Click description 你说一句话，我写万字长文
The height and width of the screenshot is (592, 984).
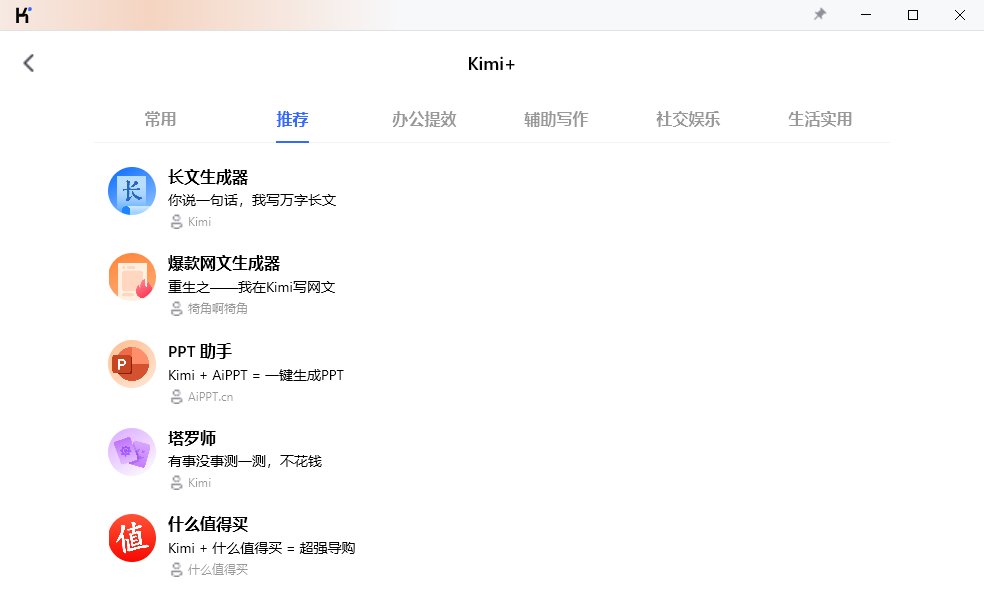[252, 200]
